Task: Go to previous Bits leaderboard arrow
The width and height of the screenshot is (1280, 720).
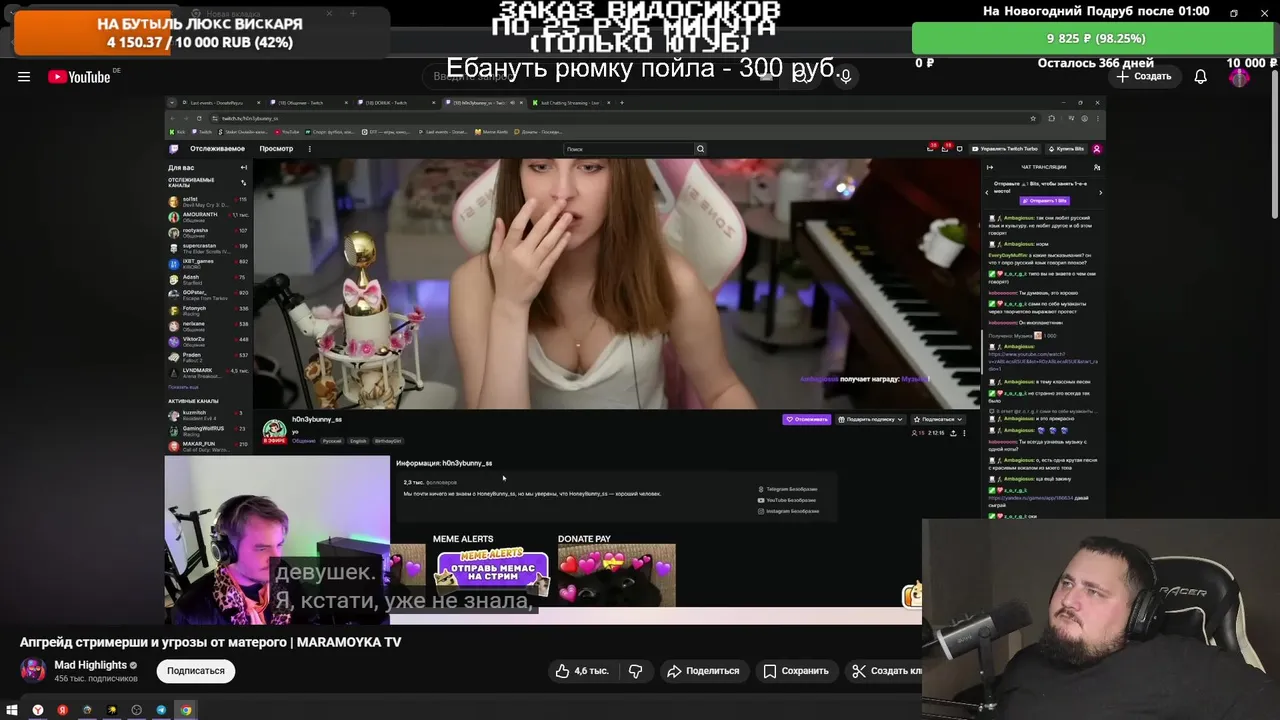Action: point(987,192)
